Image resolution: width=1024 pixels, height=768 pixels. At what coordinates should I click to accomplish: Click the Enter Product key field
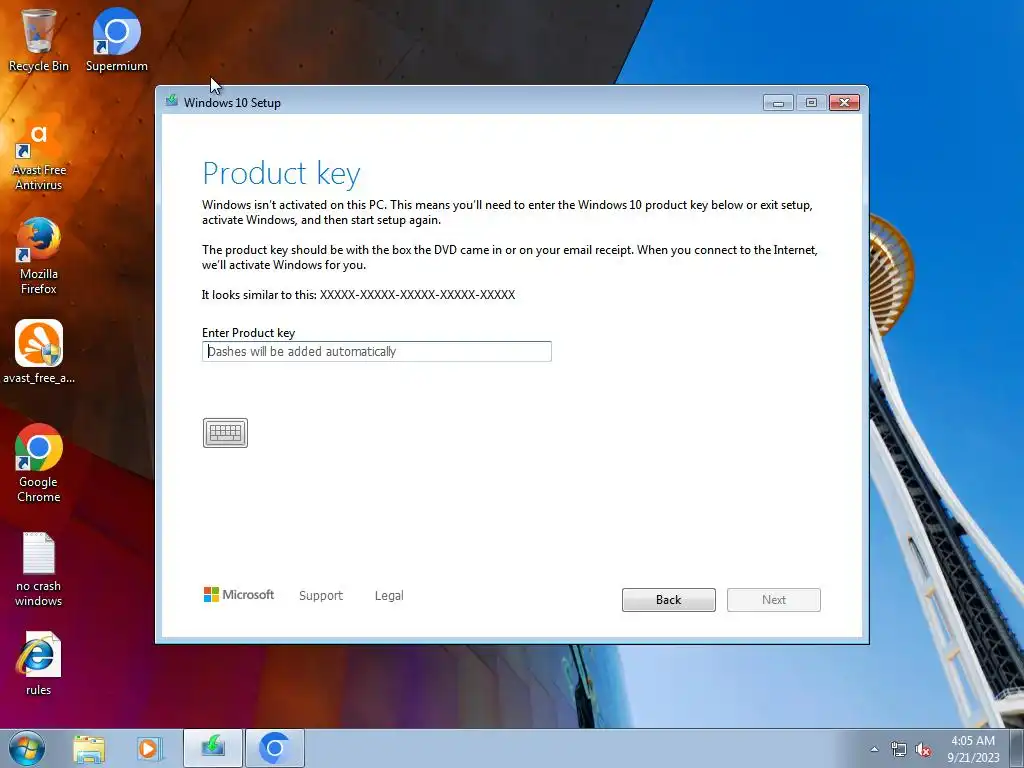coord(377,351)
